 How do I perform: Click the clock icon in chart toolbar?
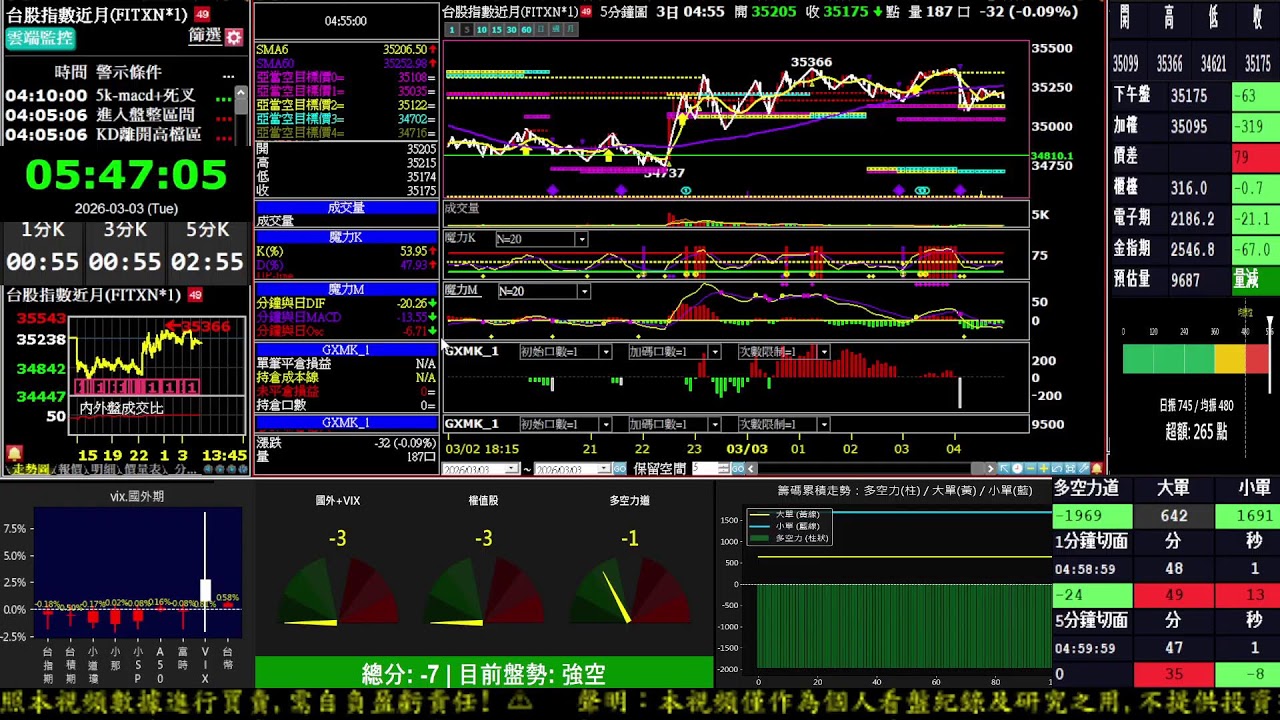1017,468
